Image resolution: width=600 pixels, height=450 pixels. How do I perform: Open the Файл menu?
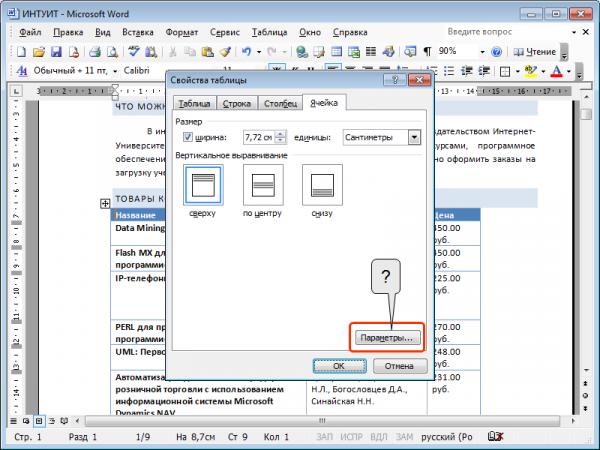coord(30,33)
